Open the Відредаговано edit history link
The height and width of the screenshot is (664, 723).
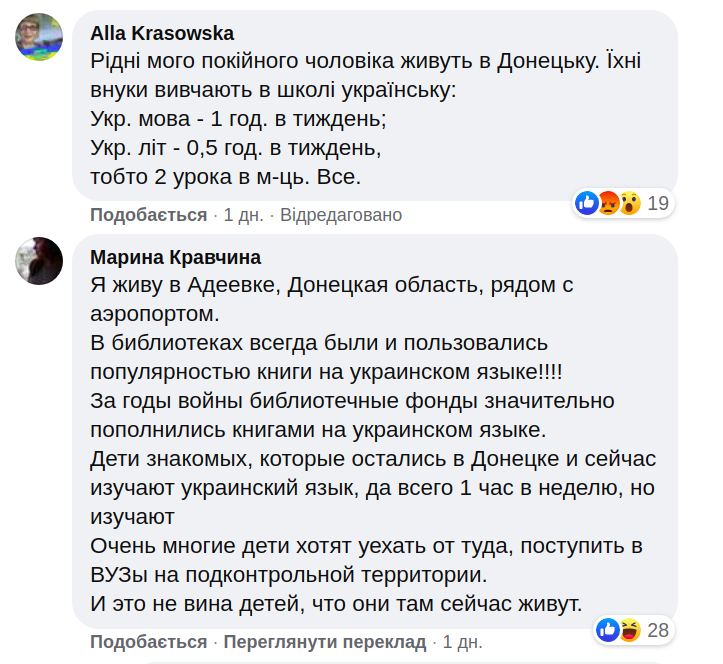point(340,215)
